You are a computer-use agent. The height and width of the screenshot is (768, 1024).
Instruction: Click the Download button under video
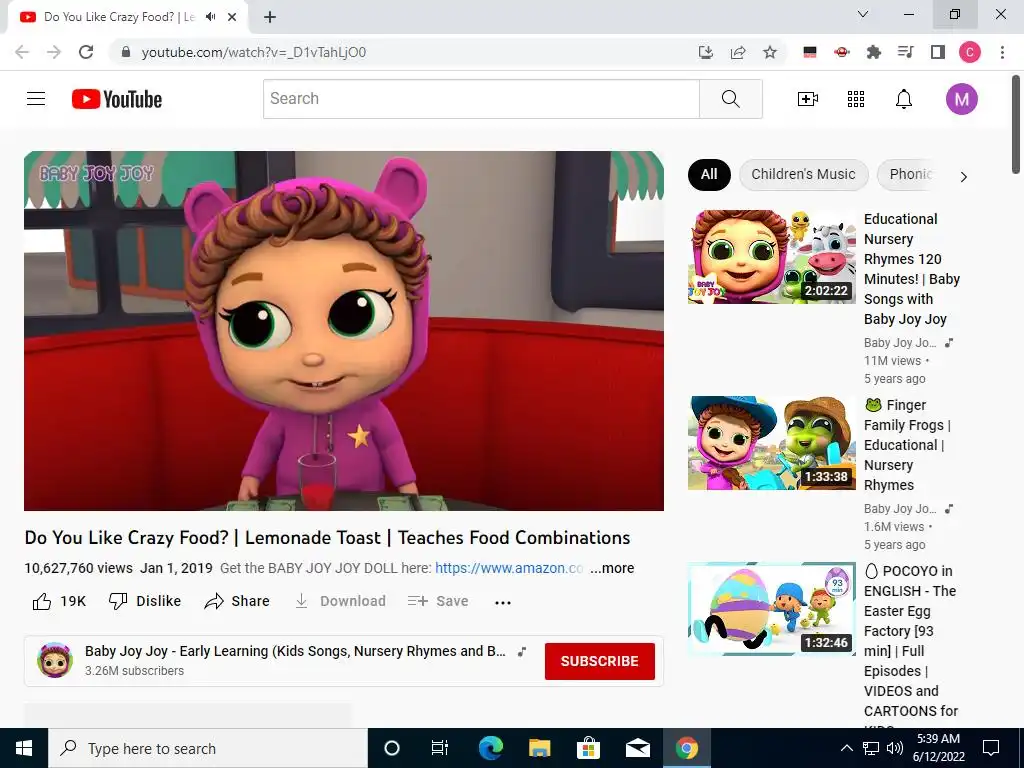(x=340, y=601)
